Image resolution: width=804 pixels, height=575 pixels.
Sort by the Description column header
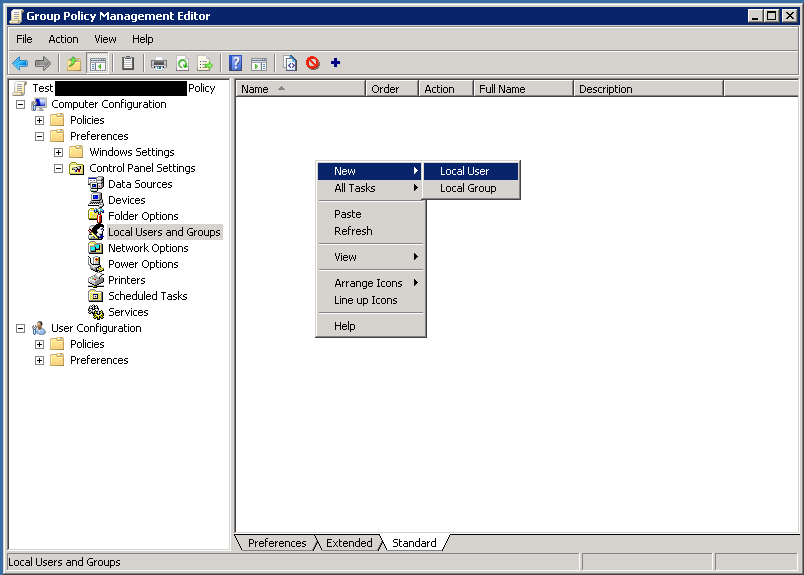648,89
